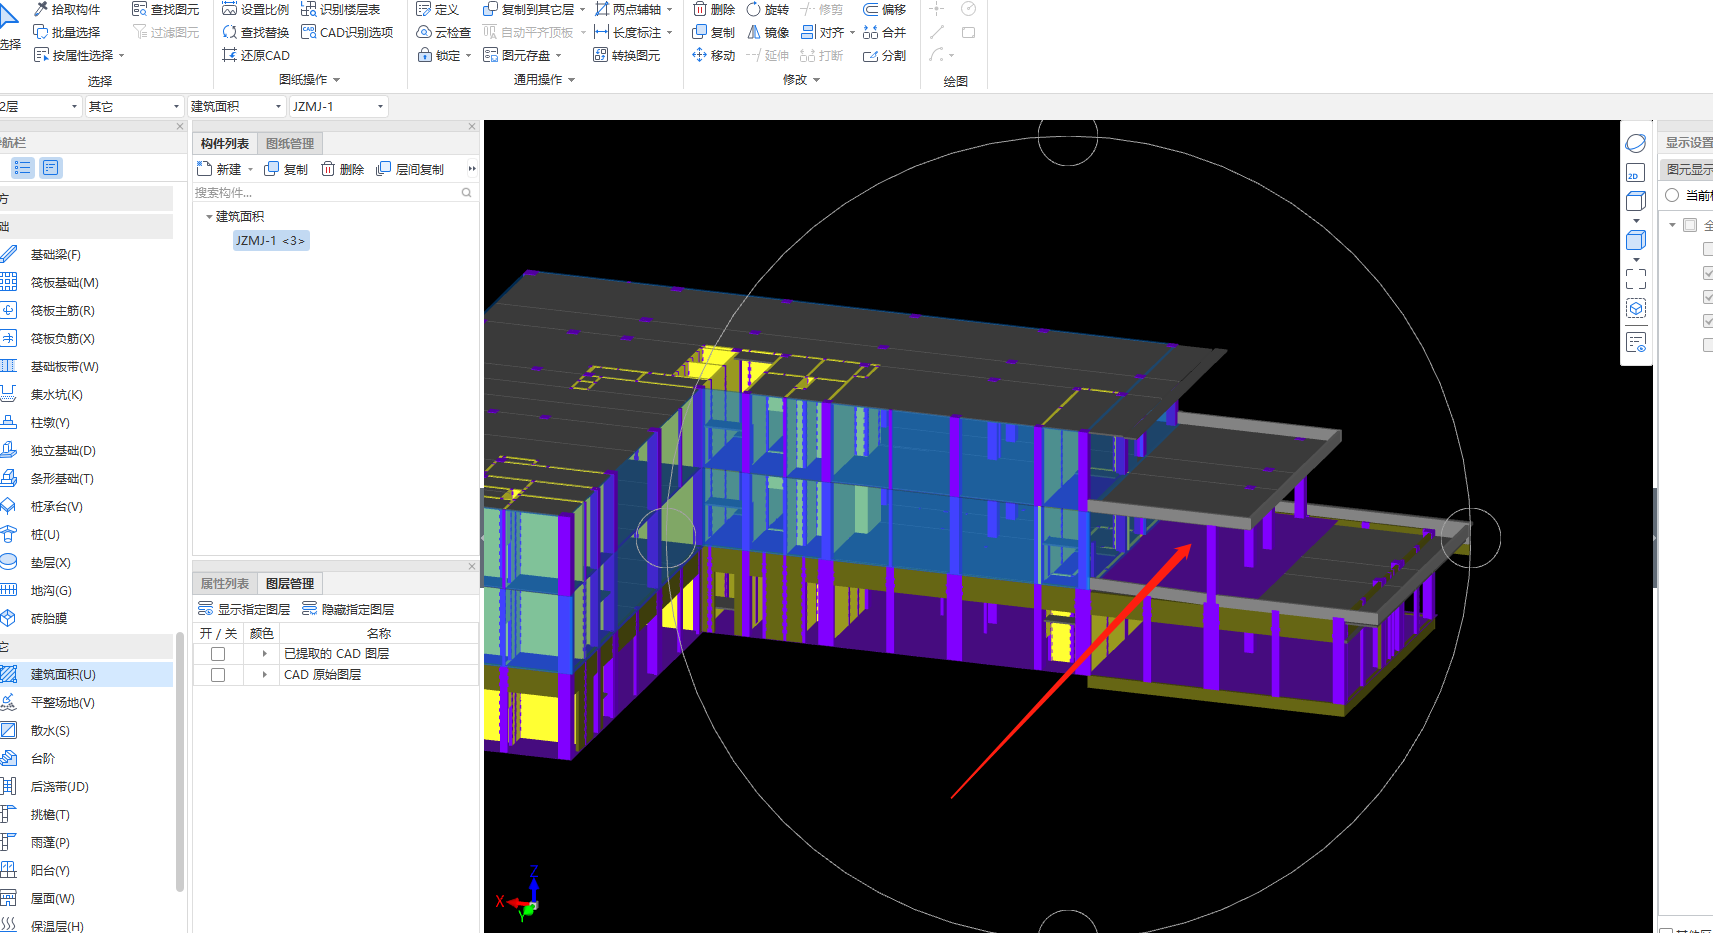Switch to 属性列表 tab
Screen dimensions: 1713x933
tap(225, 583)
